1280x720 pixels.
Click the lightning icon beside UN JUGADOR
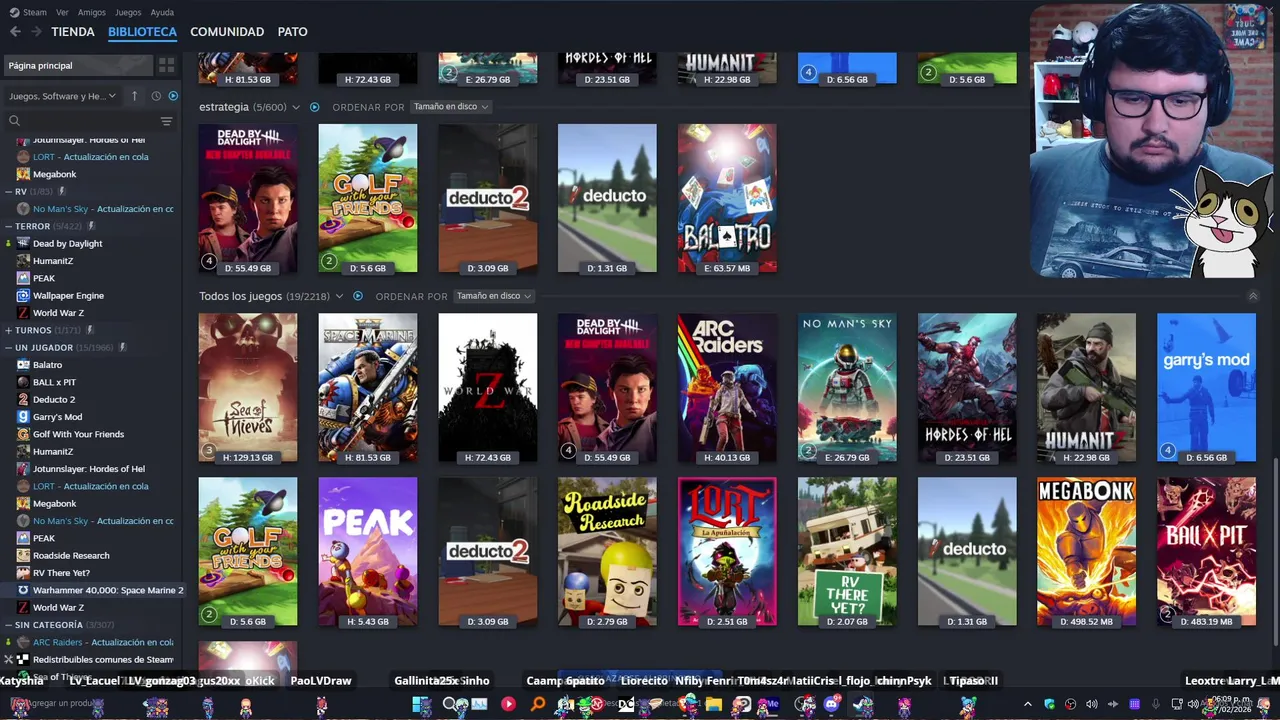pyautogui.click(x=122, y=347)
